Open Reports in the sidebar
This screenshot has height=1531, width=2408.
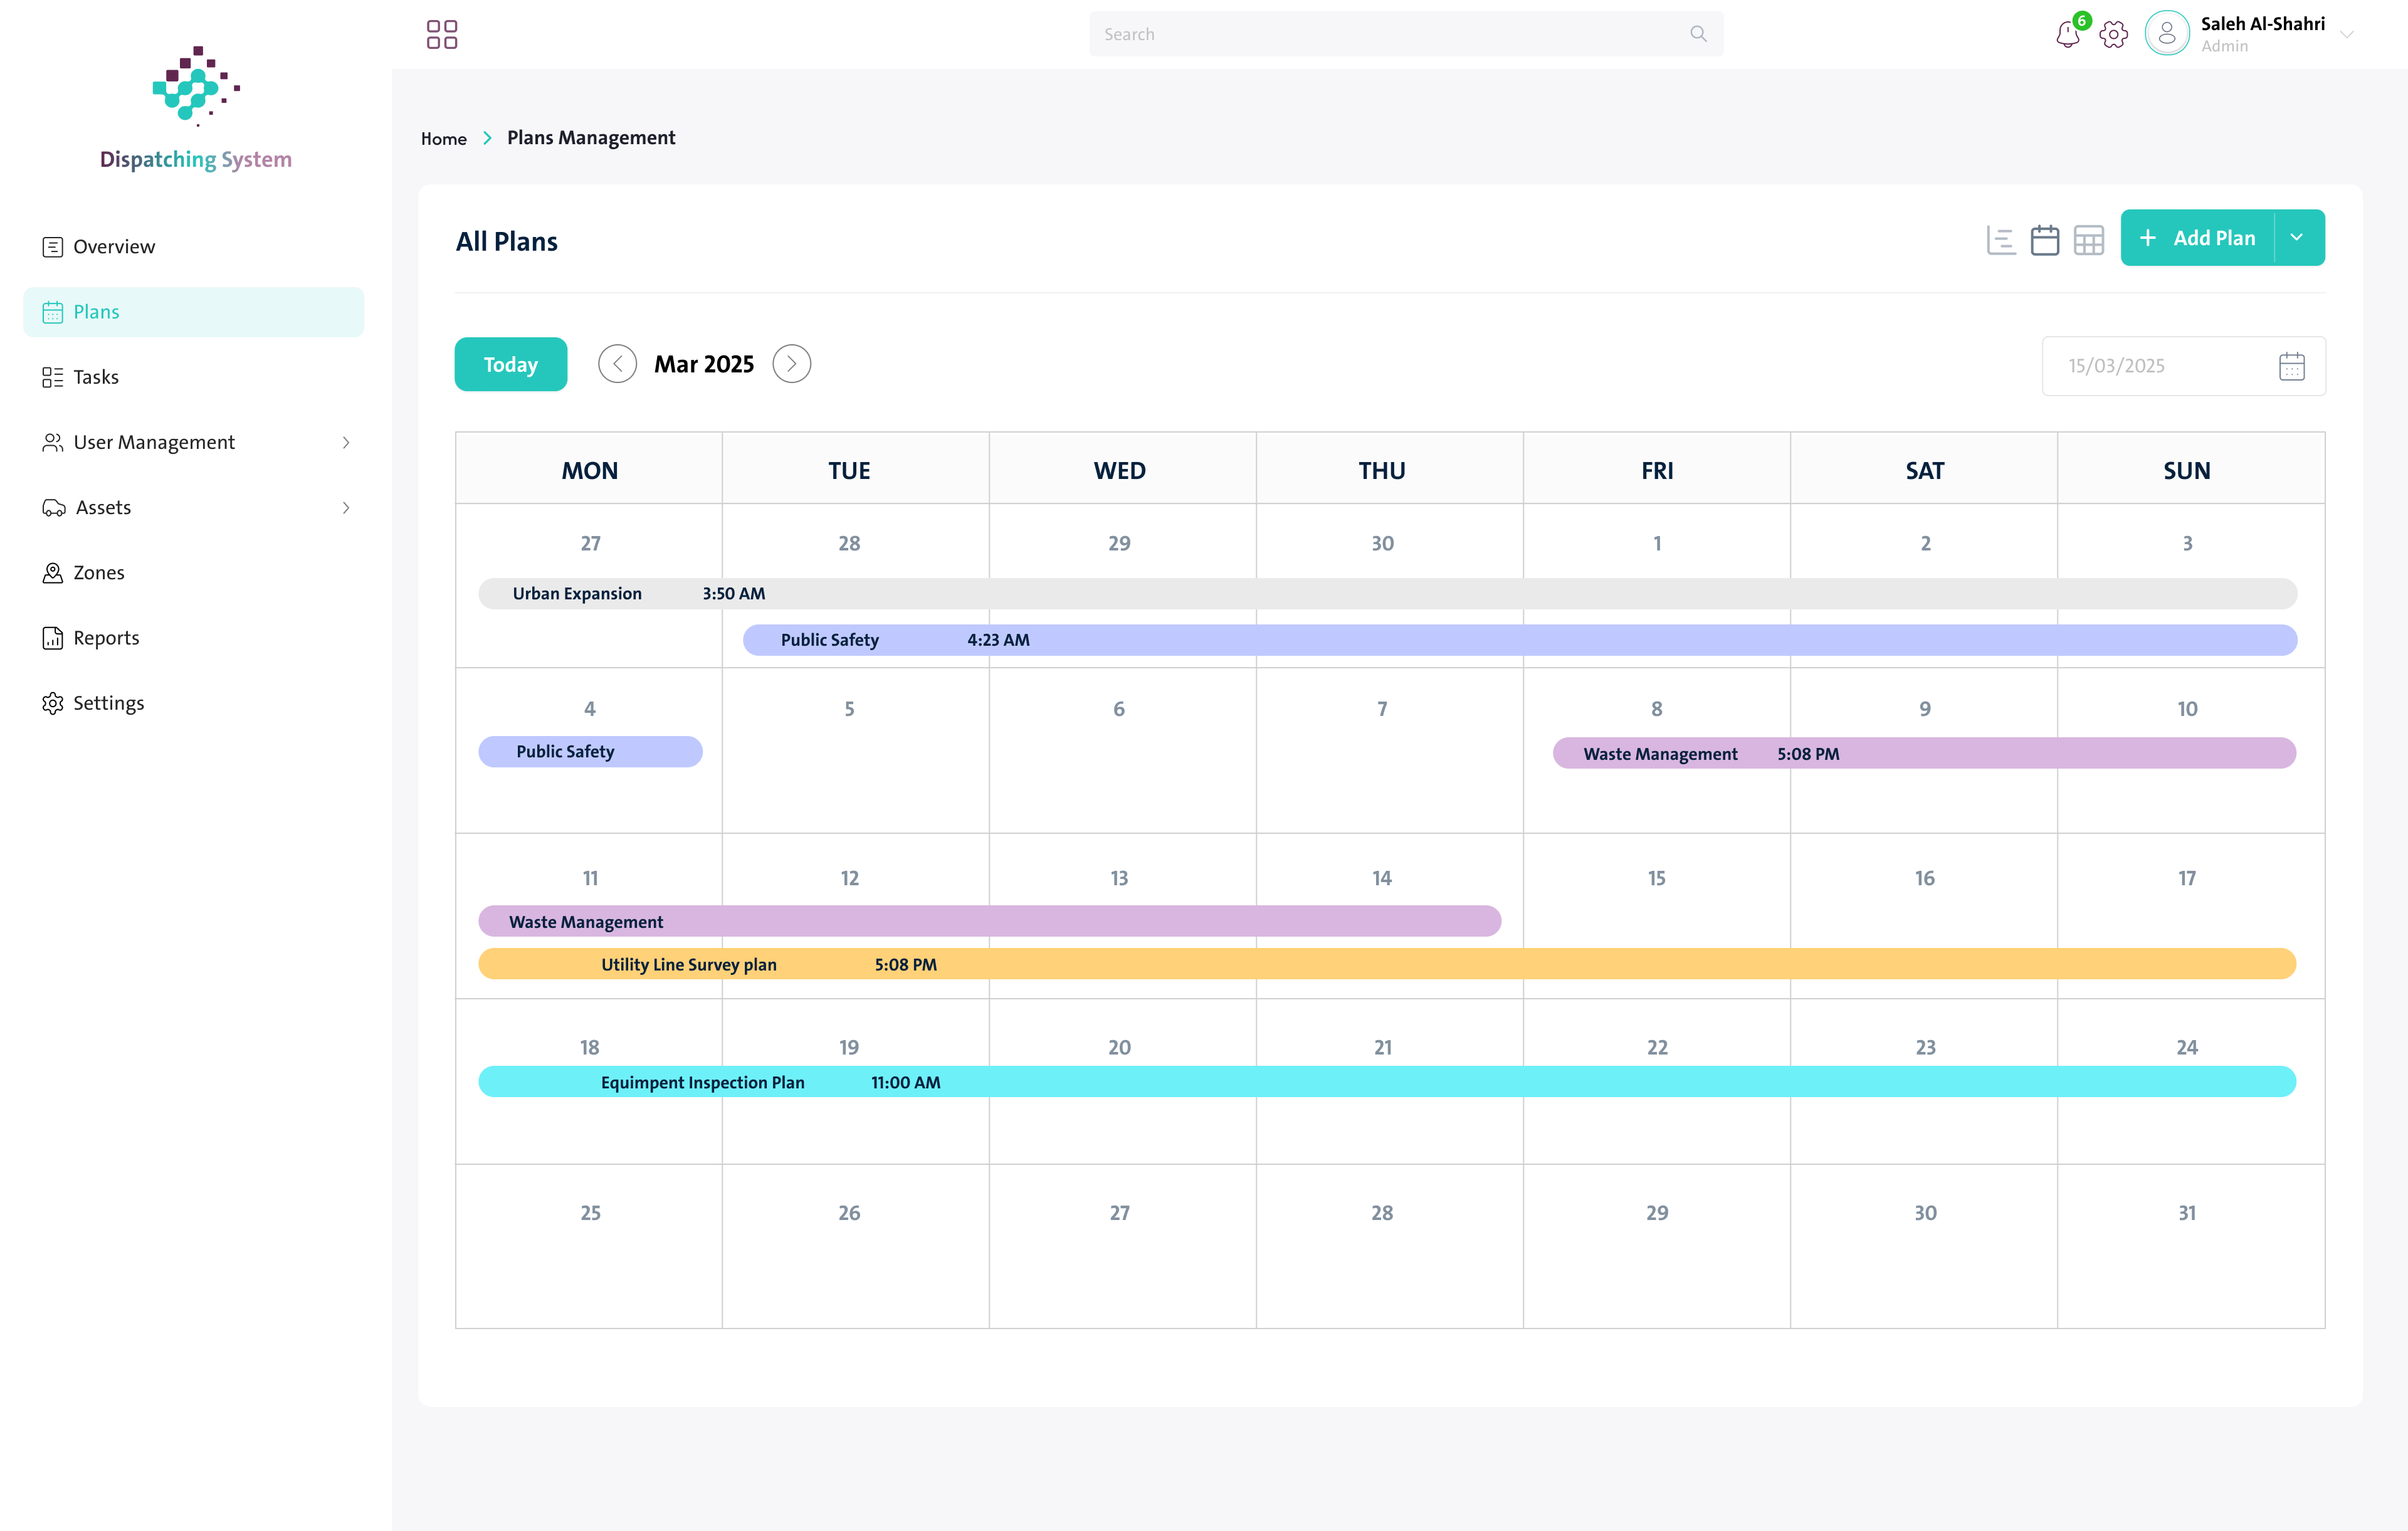tap(194, 638)
